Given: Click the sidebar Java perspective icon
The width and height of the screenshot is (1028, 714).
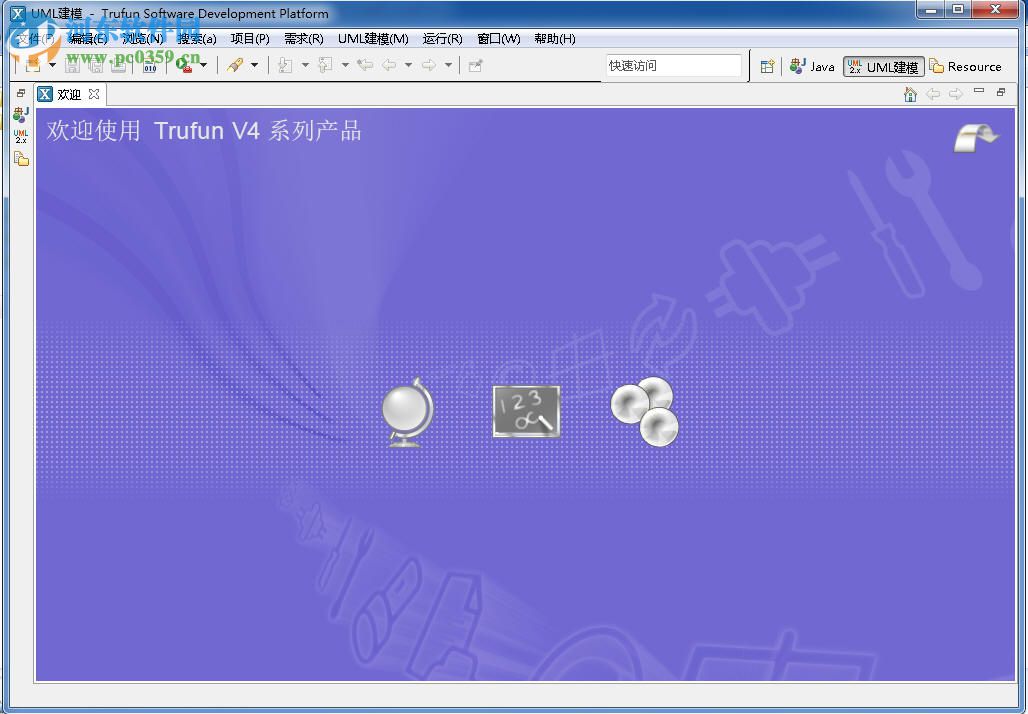Looking at the screenshot, I should click(21, 115).
